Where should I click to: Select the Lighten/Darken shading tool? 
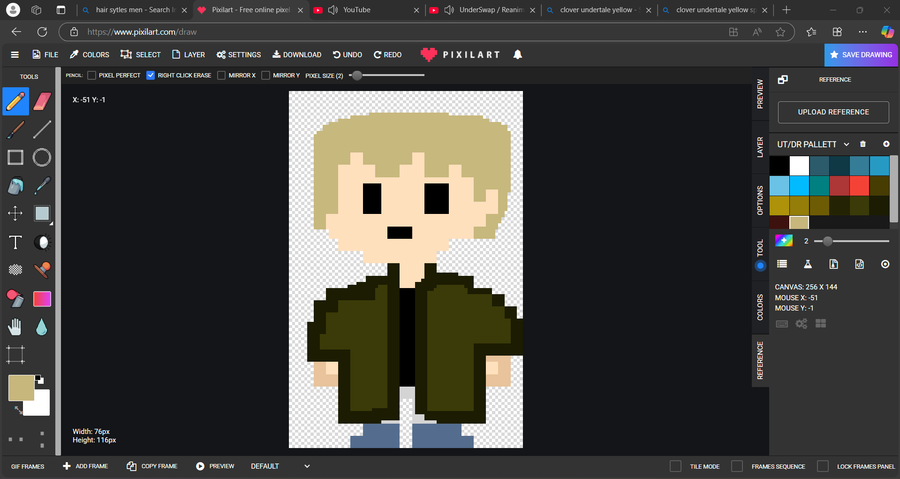point(42,242)
